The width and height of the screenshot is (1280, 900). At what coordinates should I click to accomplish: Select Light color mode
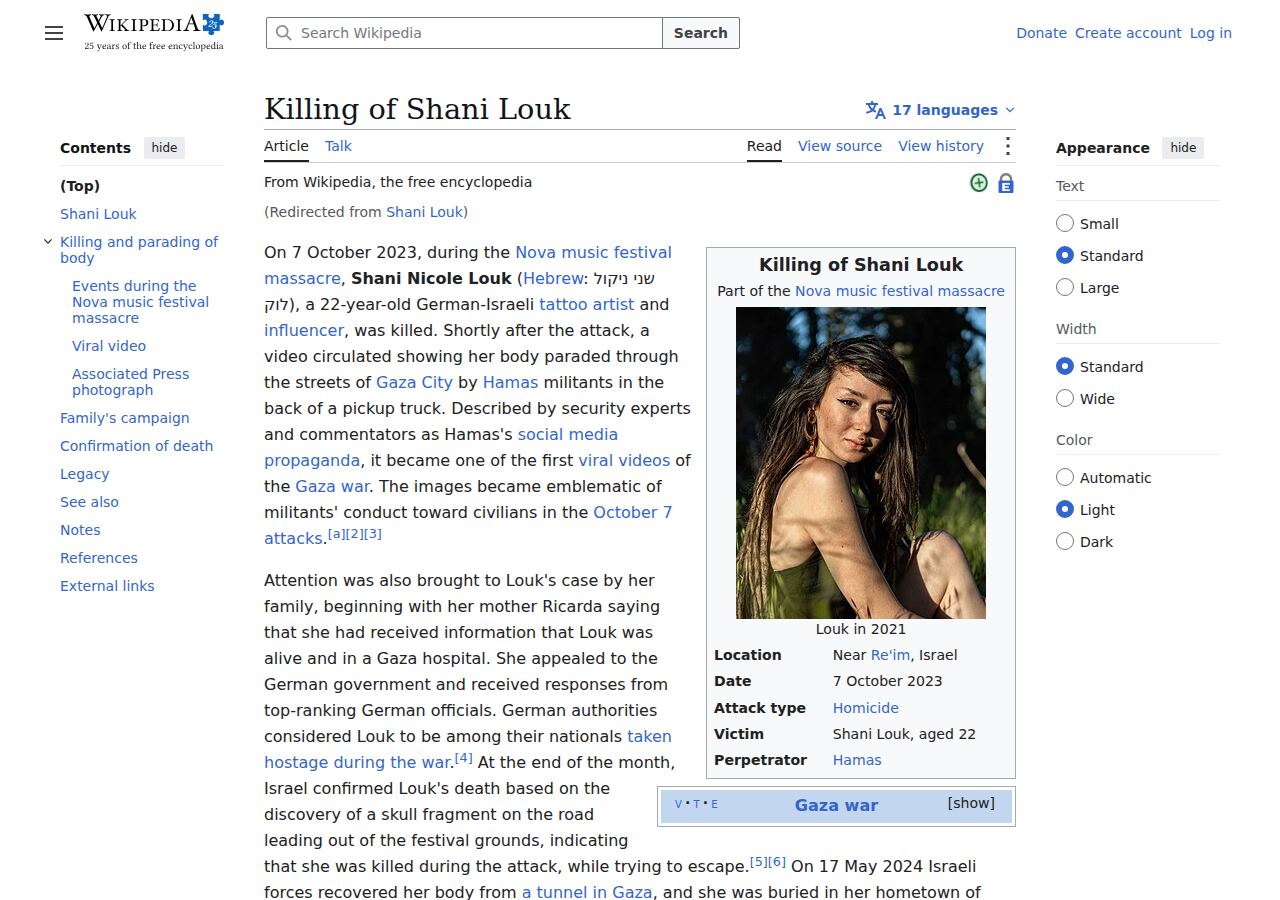tap(1065, 509)
